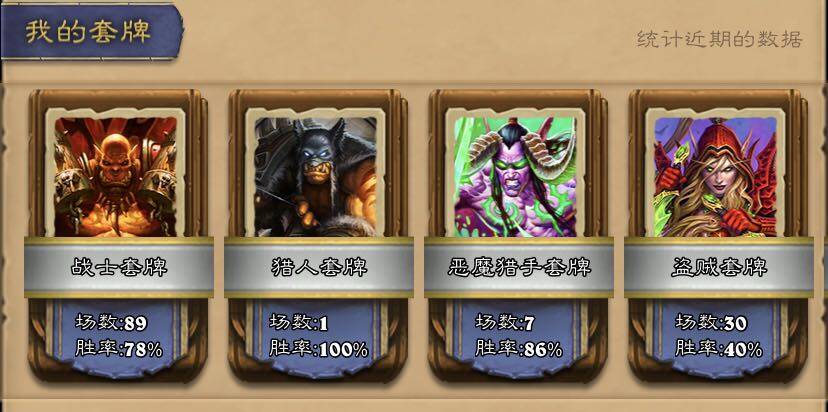The height and width of the screenshot is (412, 828).
Task: View rogue deck 场数:30 stat
Action: pyautogui.click(x=711, y=323)
